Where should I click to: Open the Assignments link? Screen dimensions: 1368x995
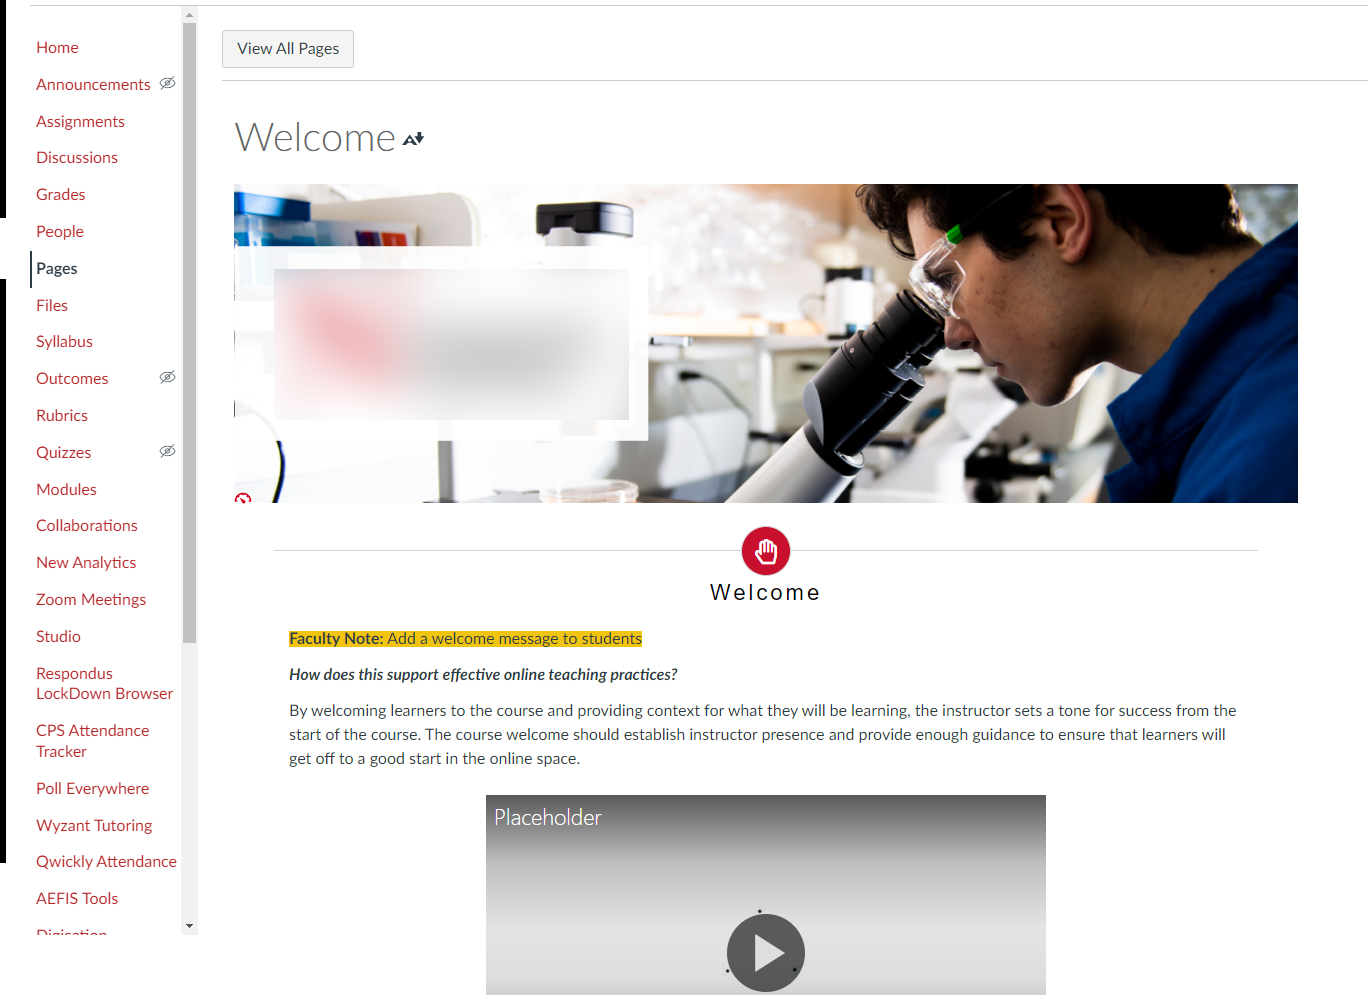tap(80, 122)
